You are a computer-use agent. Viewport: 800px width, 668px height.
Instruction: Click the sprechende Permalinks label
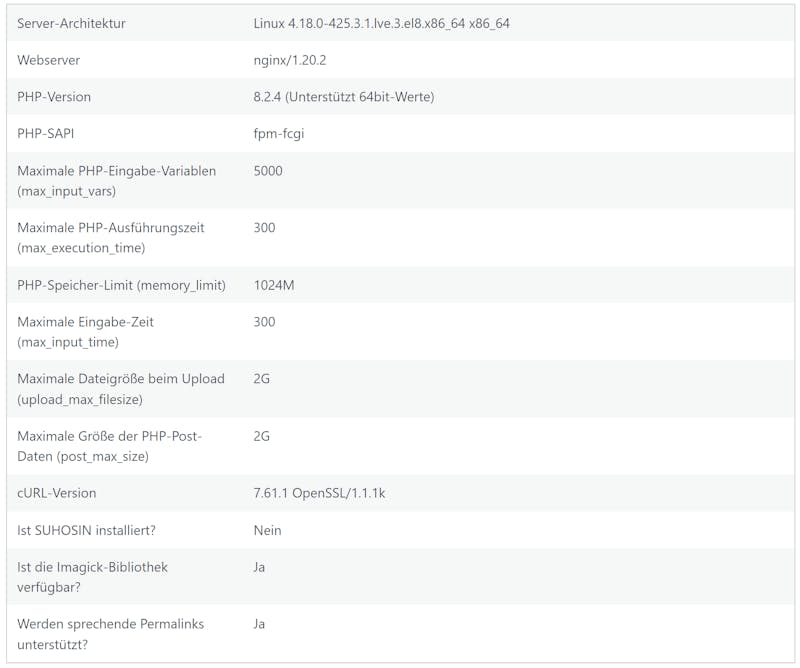click(x=110, y=634)
